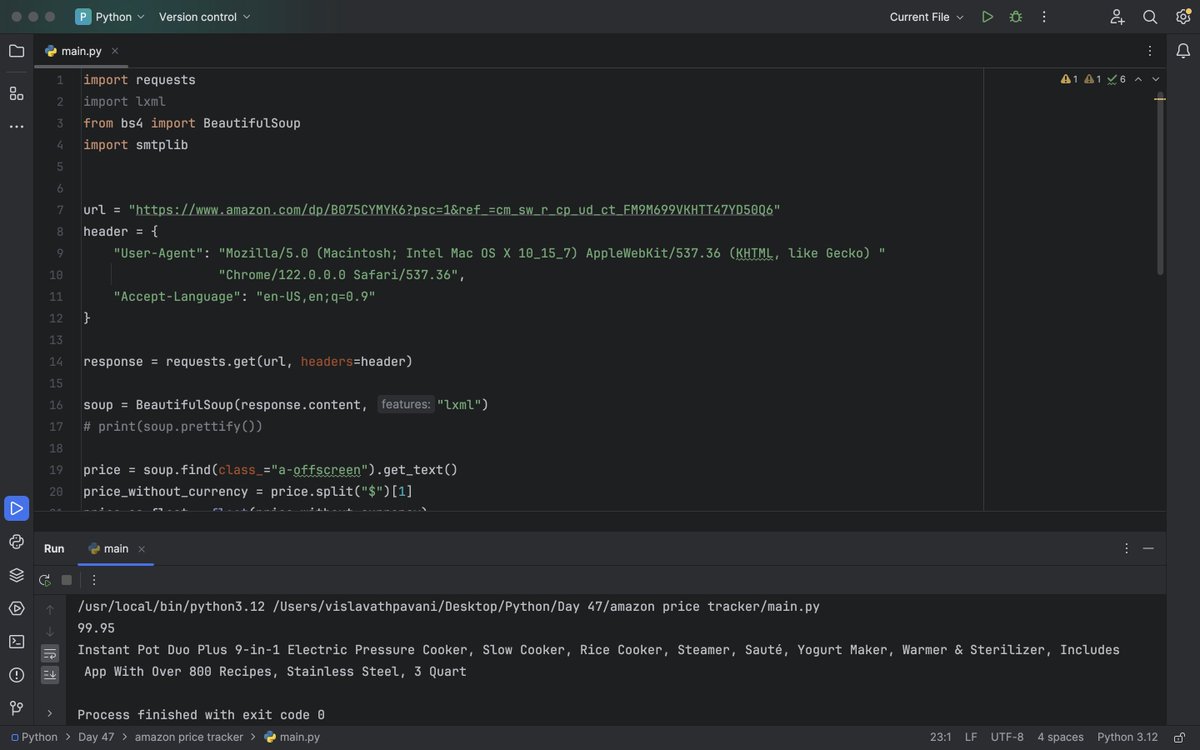Open the Project tool window folder icon
1200x750 pixels.
click(x=16, y=51)
